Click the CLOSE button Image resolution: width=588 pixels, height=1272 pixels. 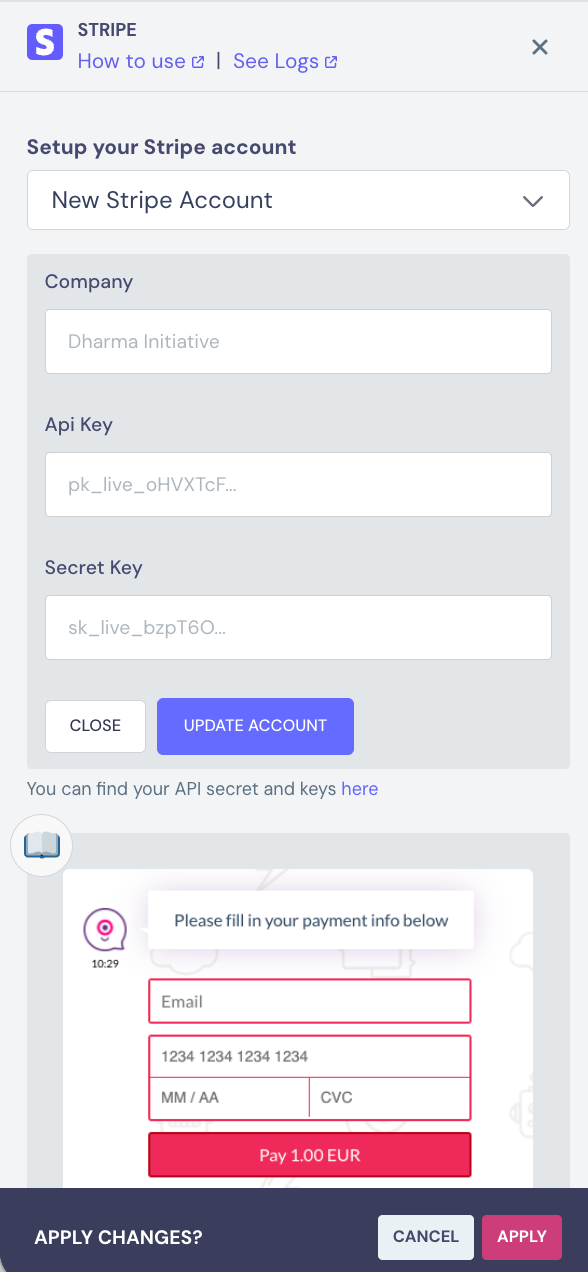[95, 726]
